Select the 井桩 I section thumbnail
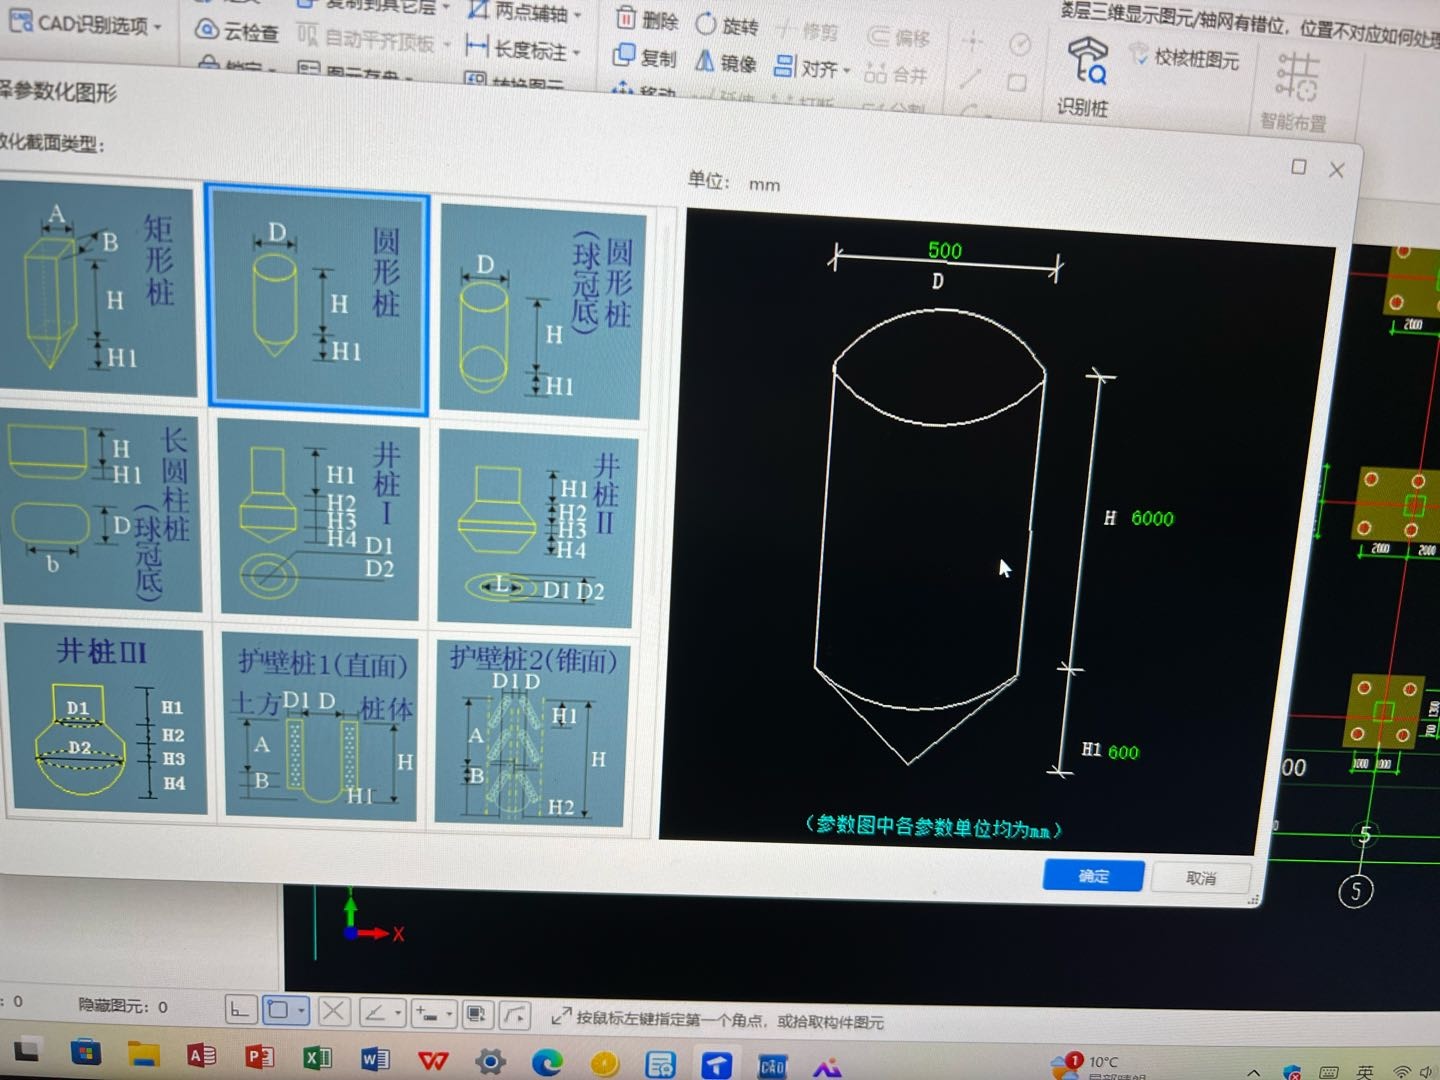The height and width of the screenshot is (1080, 1440). tap(319, 518)
